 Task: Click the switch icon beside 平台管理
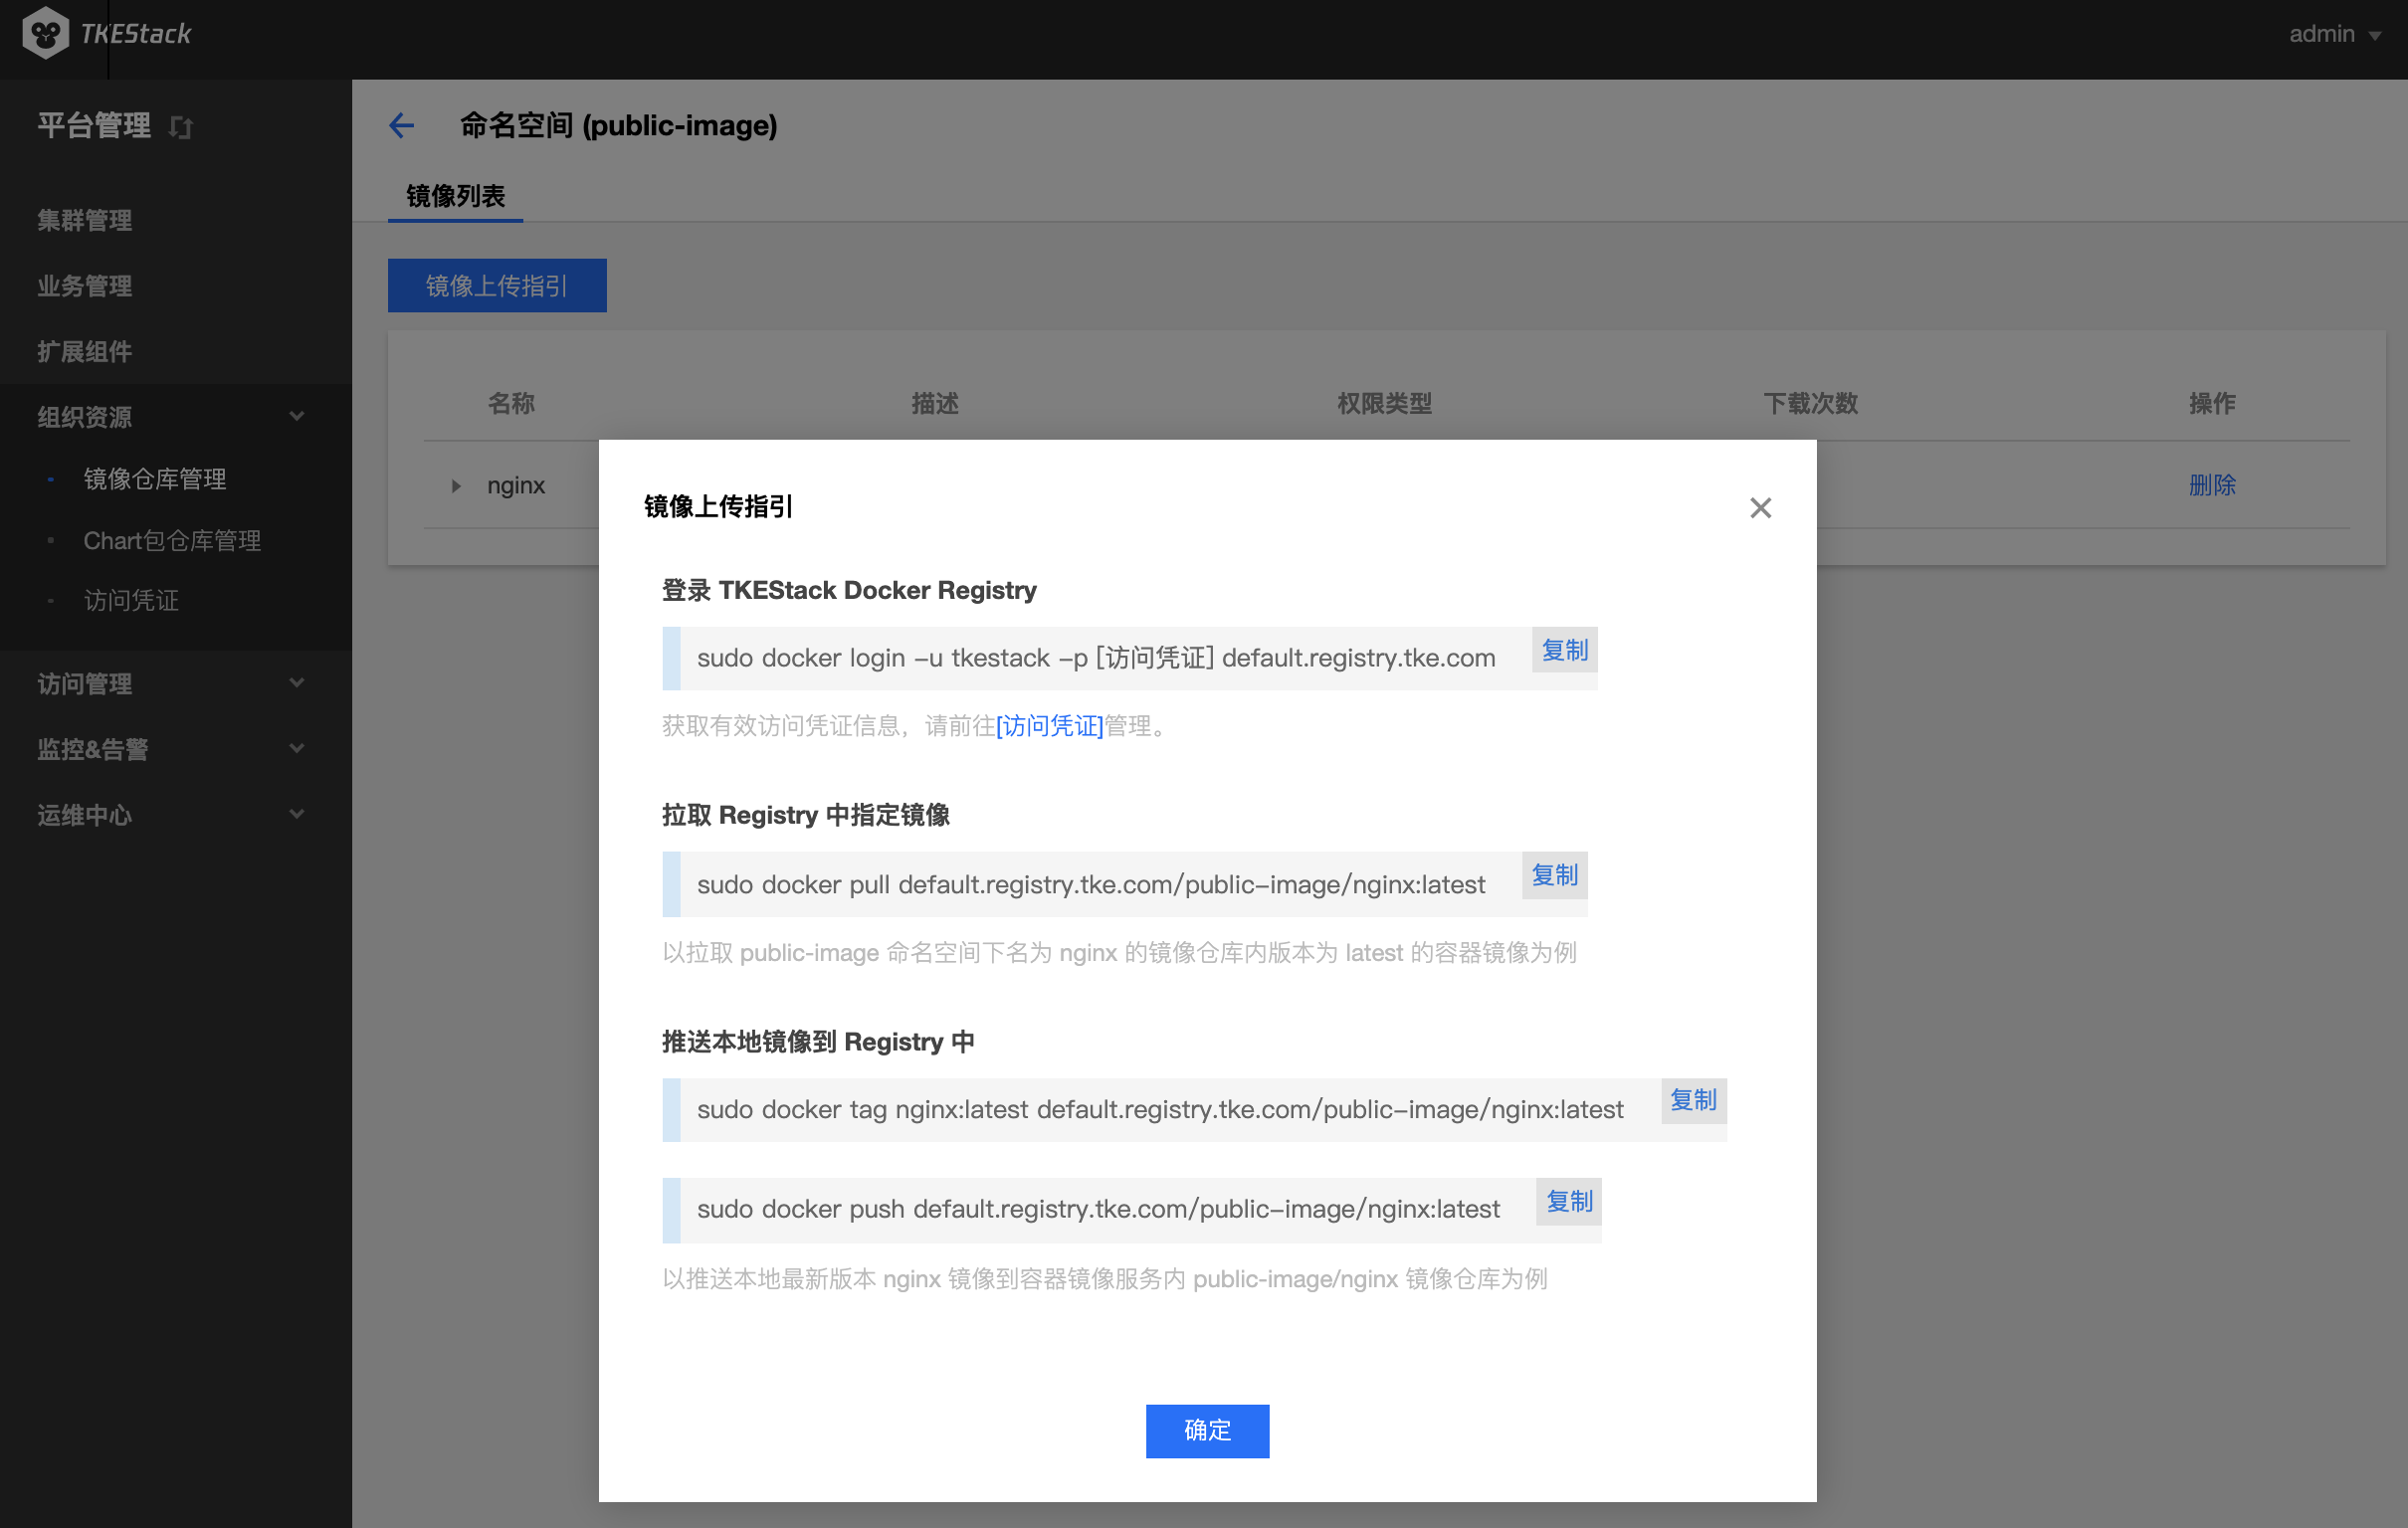point(181,127)
